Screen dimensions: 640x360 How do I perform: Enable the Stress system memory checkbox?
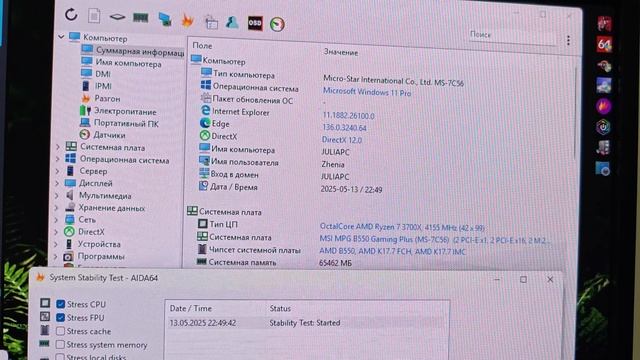(60, 344)
